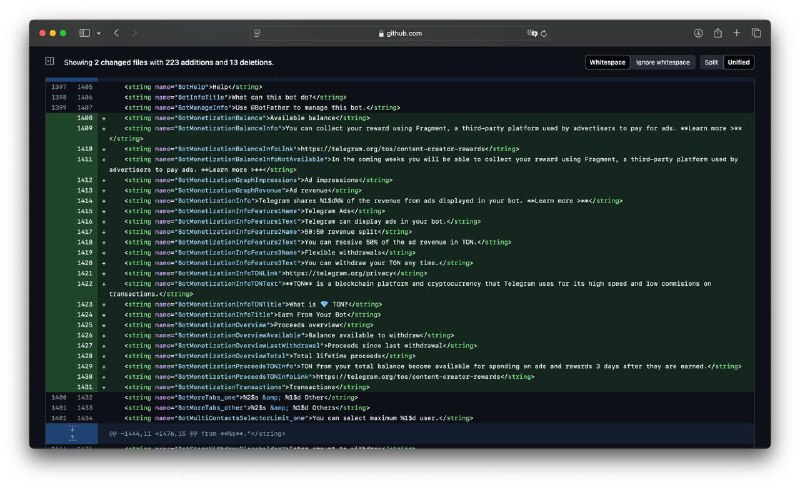Open a new tab with plus icon
Screen dimensions: 800x487
pos(737,33)
